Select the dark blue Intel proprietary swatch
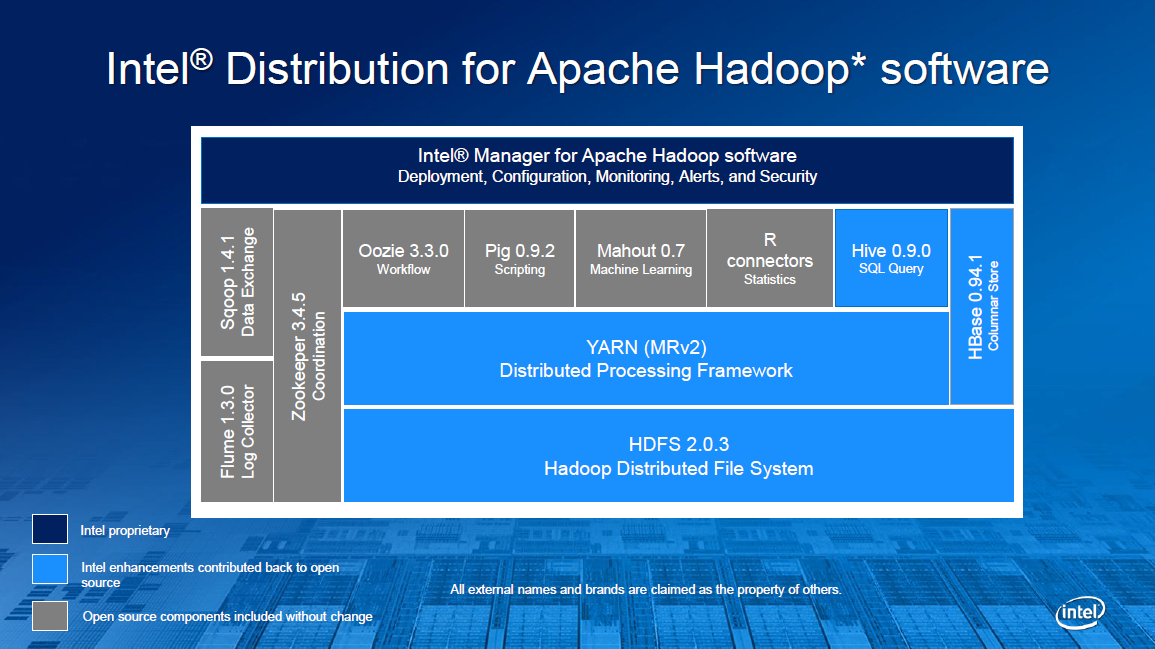This screenshot has height=649, width=1155. tap(50, 530)
